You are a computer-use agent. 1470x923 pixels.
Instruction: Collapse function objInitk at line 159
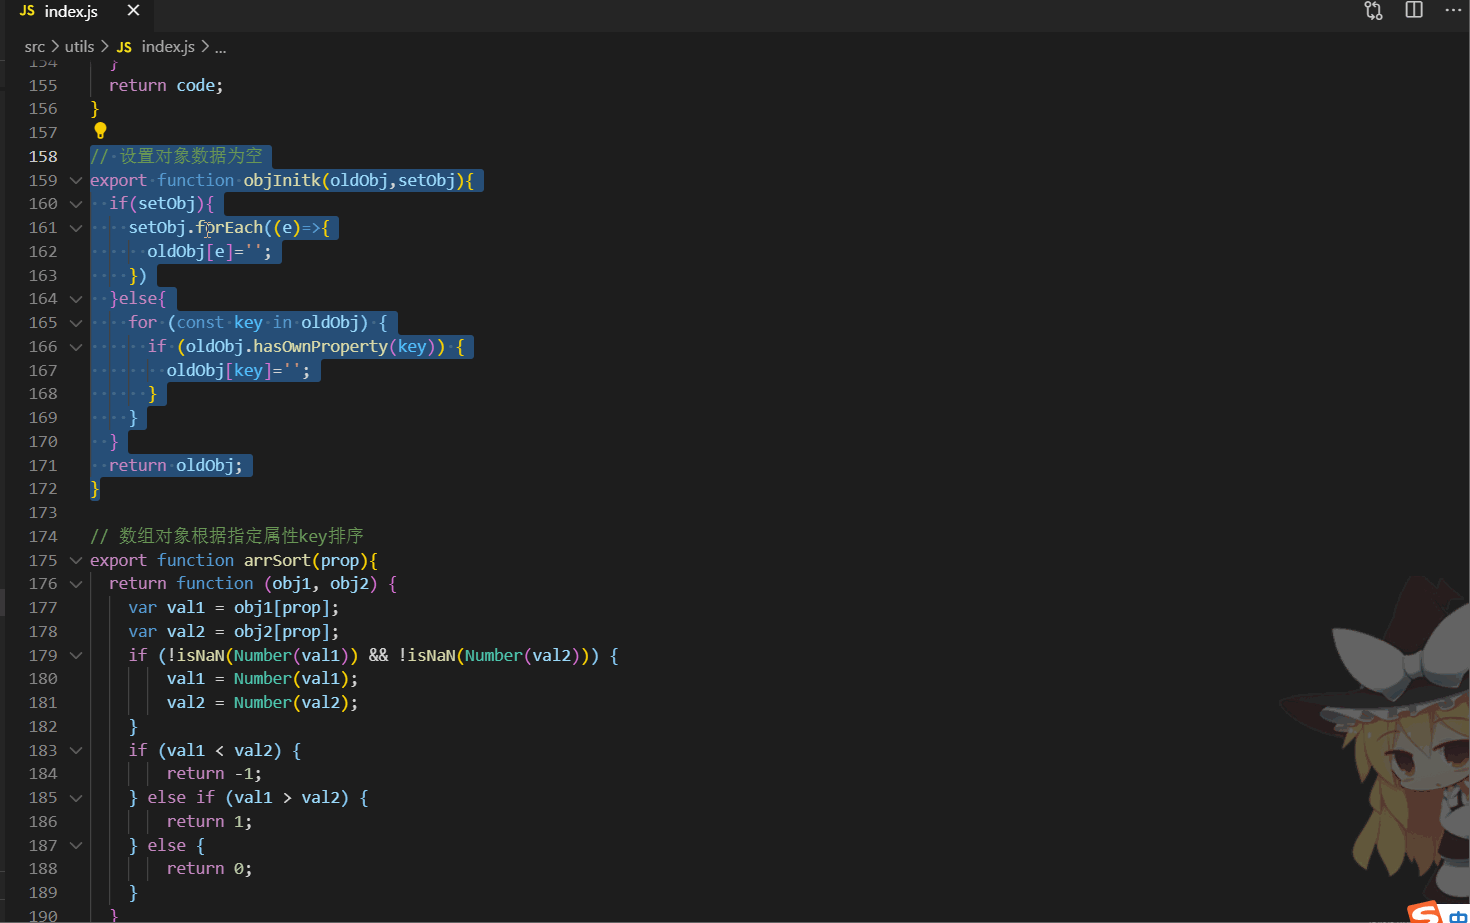76,181
